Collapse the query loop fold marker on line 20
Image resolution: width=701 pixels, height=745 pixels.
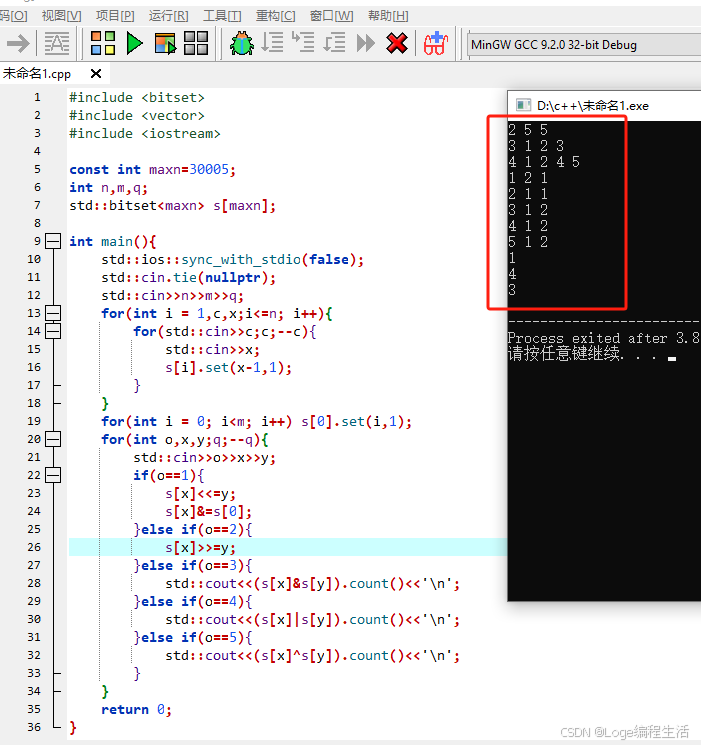tap(53, 439)
